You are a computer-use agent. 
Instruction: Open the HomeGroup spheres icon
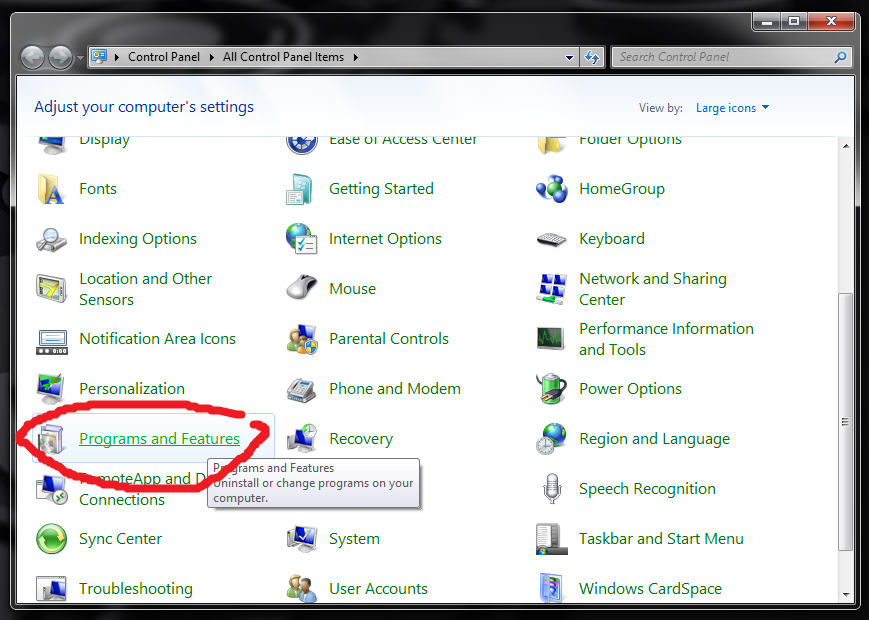point(551,189)
